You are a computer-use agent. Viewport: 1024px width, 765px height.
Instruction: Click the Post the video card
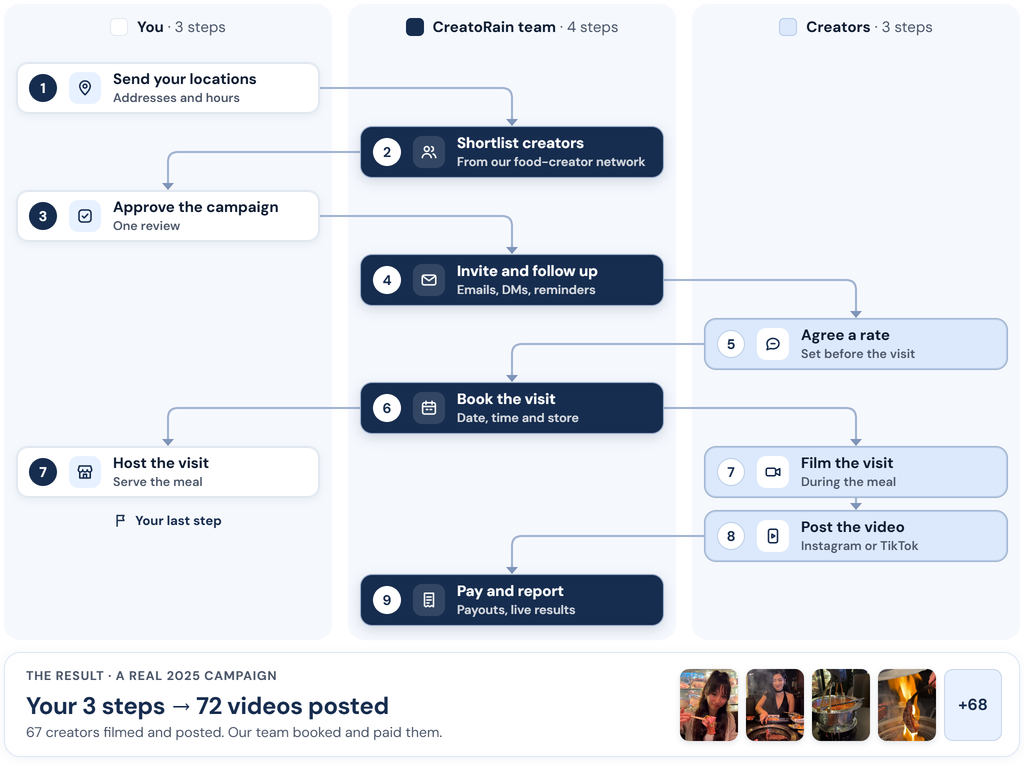tap(856, 536)
